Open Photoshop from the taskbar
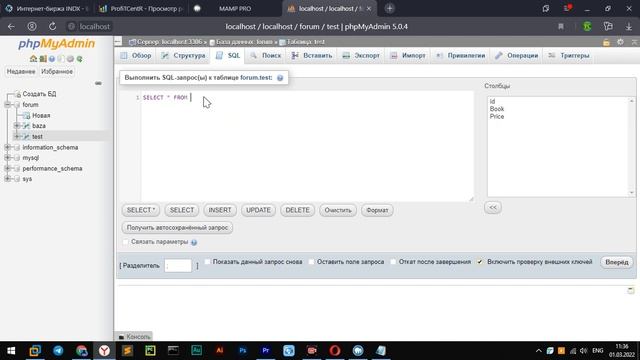The height and width of the screenshot is (360, 640). click(243, 351)
